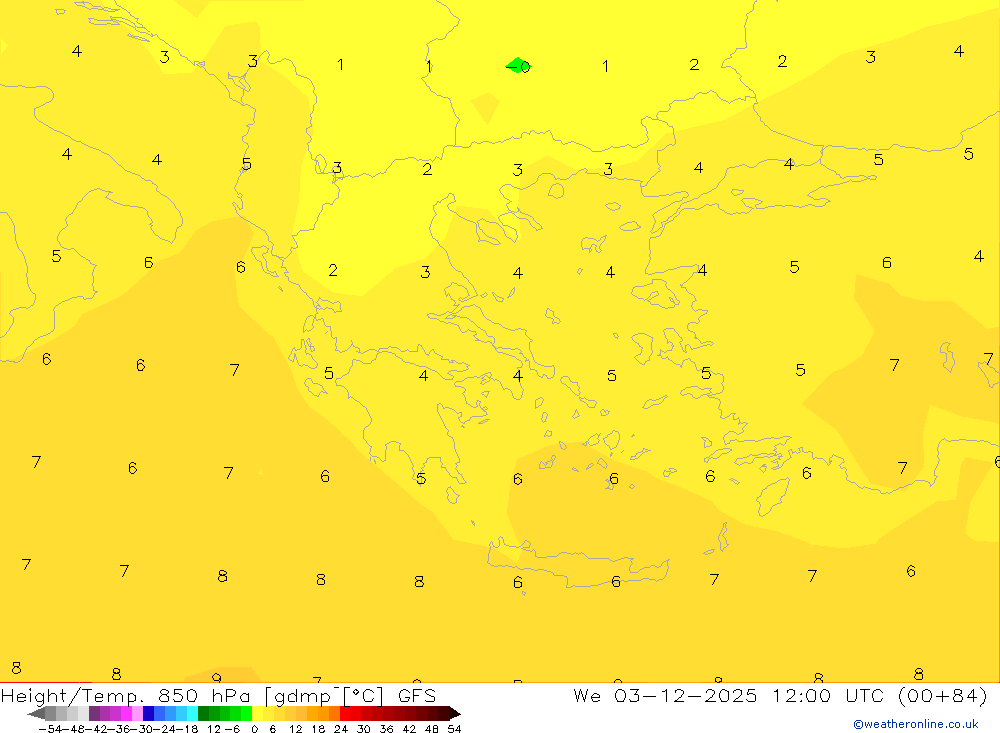The image size is (1000, 733).
Task: Click the 9 value at bottom of map
Action: pyautogui.click(x=216, y=678)
